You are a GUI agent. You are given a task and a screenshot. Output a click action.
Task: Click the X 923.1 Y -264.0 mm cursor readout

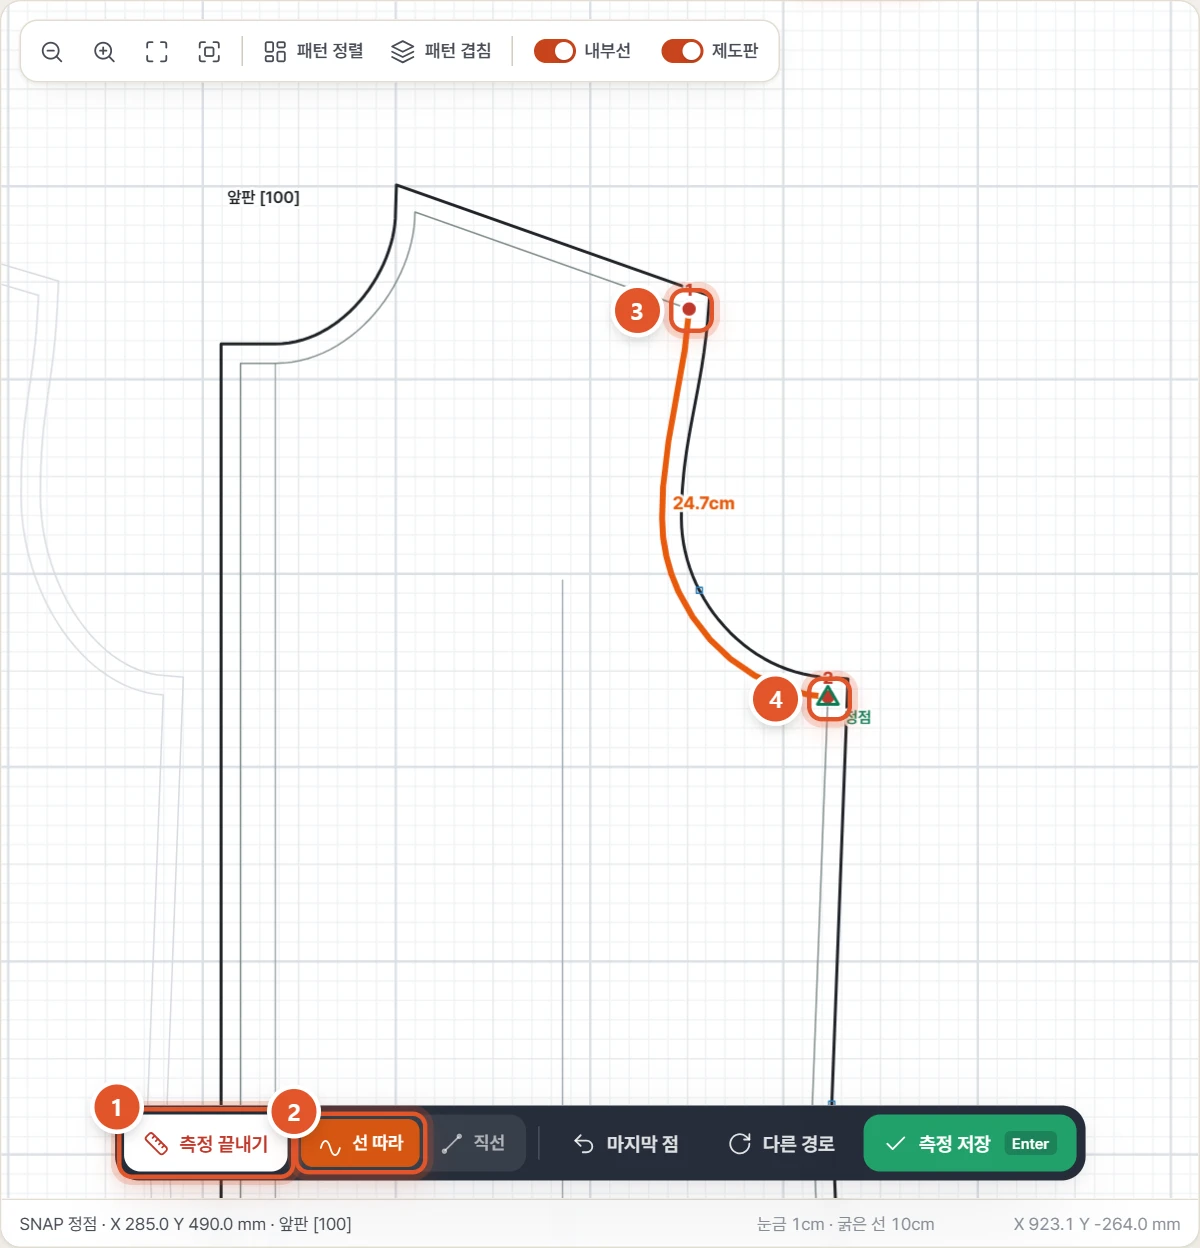[x=1097, y=1224]
